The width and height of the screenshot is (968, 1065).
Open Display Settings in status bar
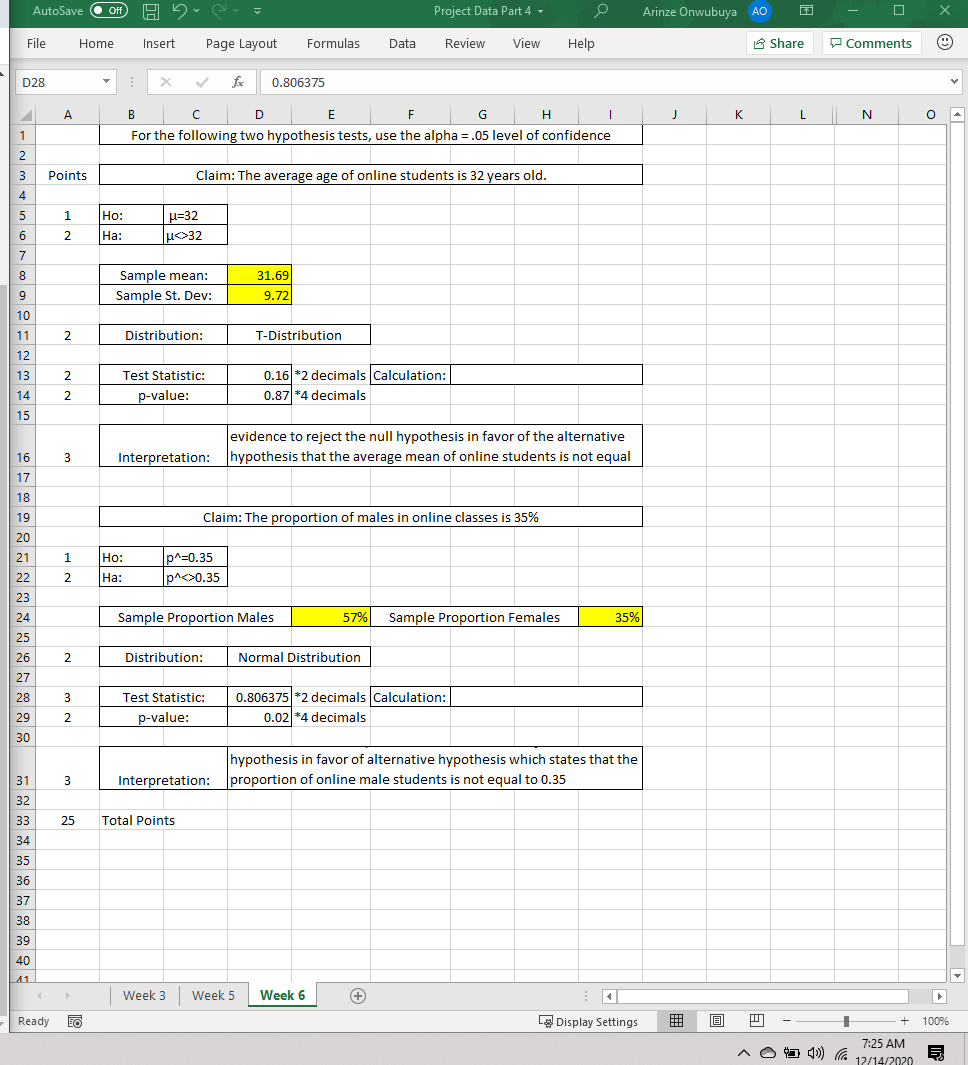click(x=588, y=1022)
